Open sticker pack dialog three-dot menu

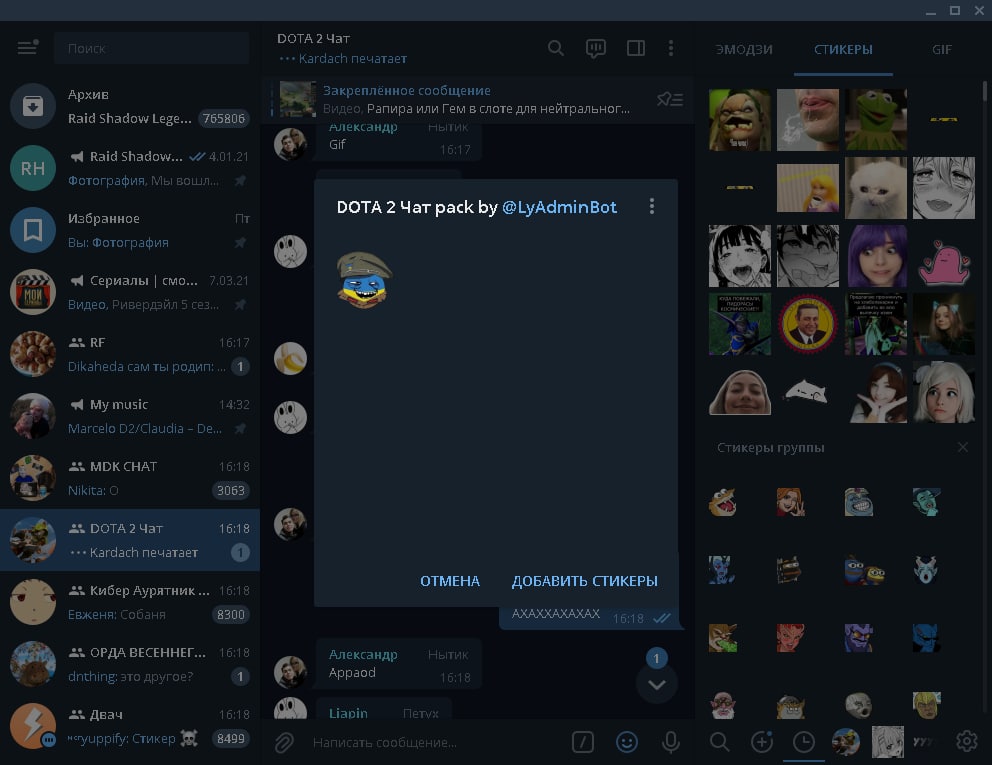tap(652, 206)
